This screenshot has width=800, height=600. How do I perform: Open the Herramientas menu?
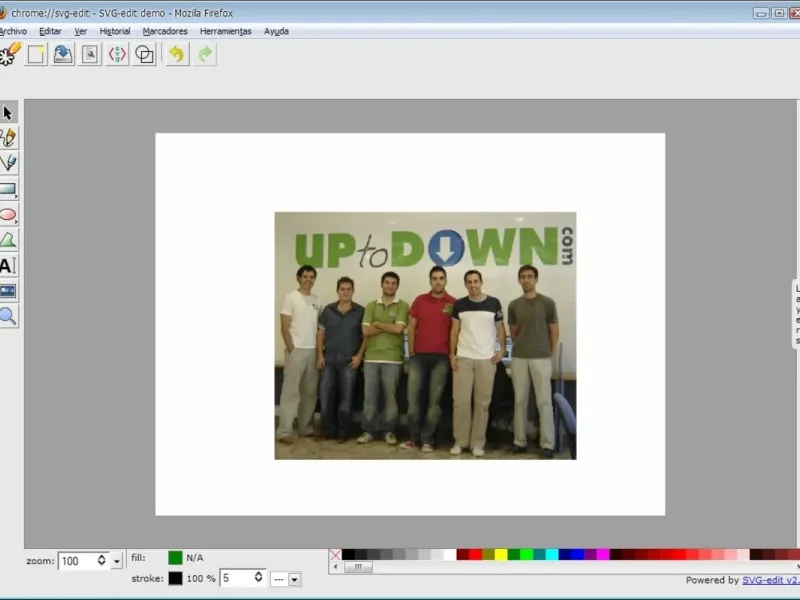pos(225,31)
